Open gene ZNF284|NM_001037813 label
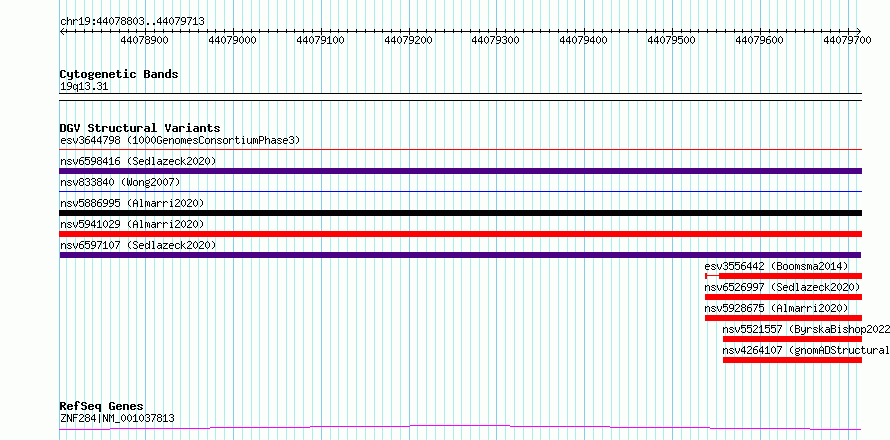This screenshot has width=890, height=440. 117,419
